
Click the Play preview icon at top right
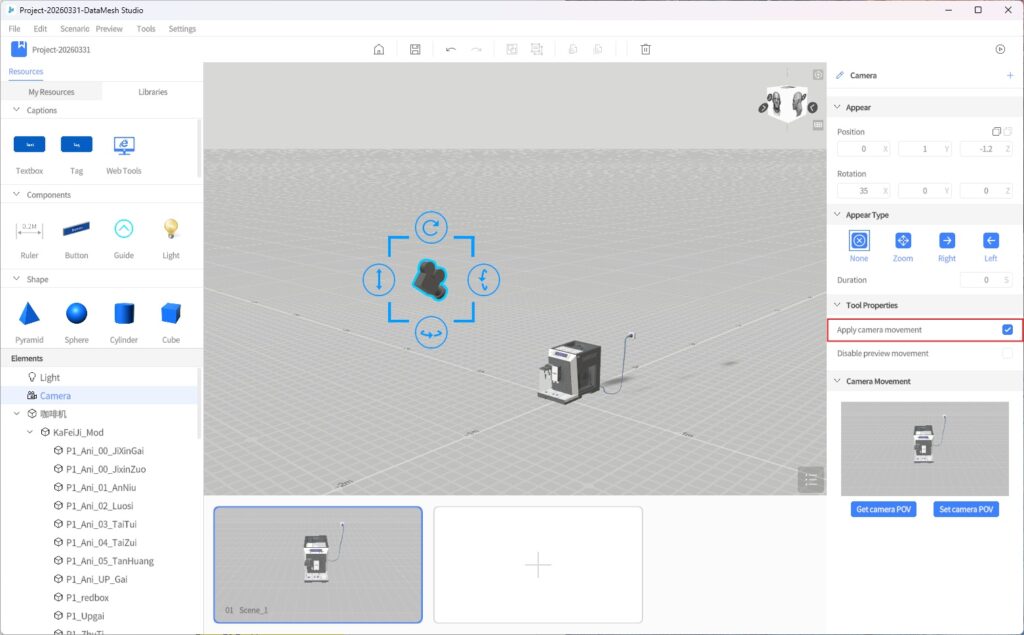click(x=1000, y=49)
